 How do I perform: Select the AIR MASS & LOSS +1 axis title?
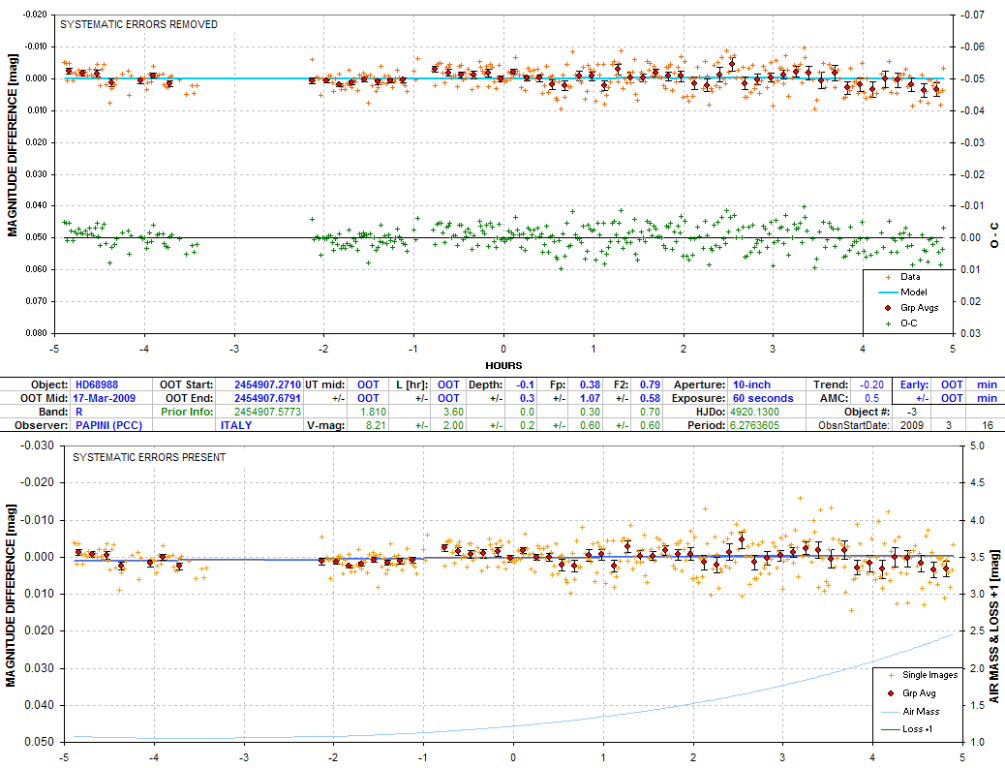(x=994, y=626)
